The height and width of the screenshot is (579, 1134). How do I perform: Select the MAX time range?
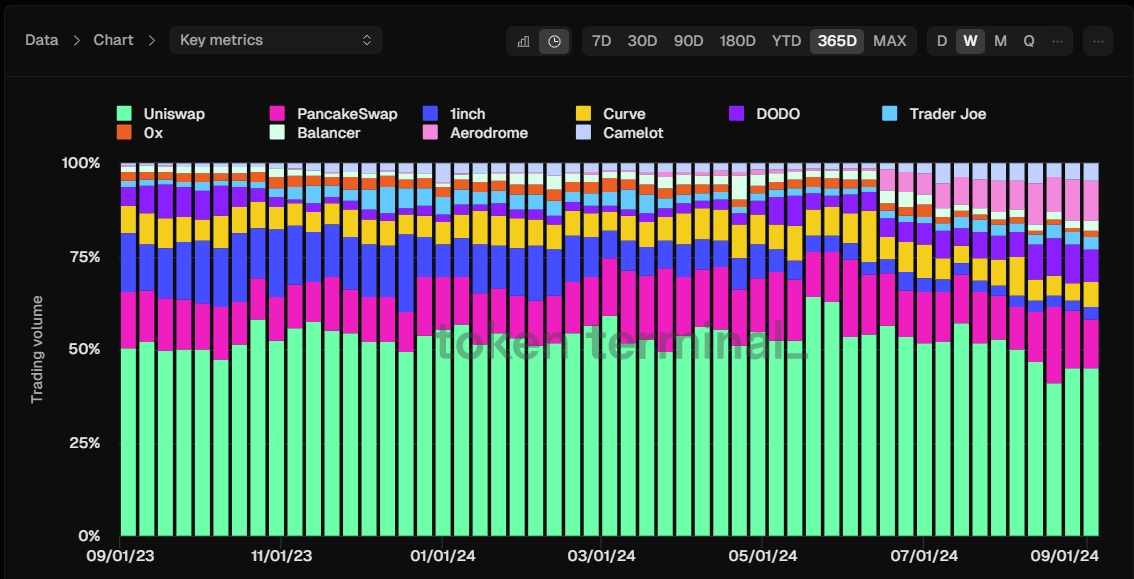pyautogui.click(x=890, y=41)
